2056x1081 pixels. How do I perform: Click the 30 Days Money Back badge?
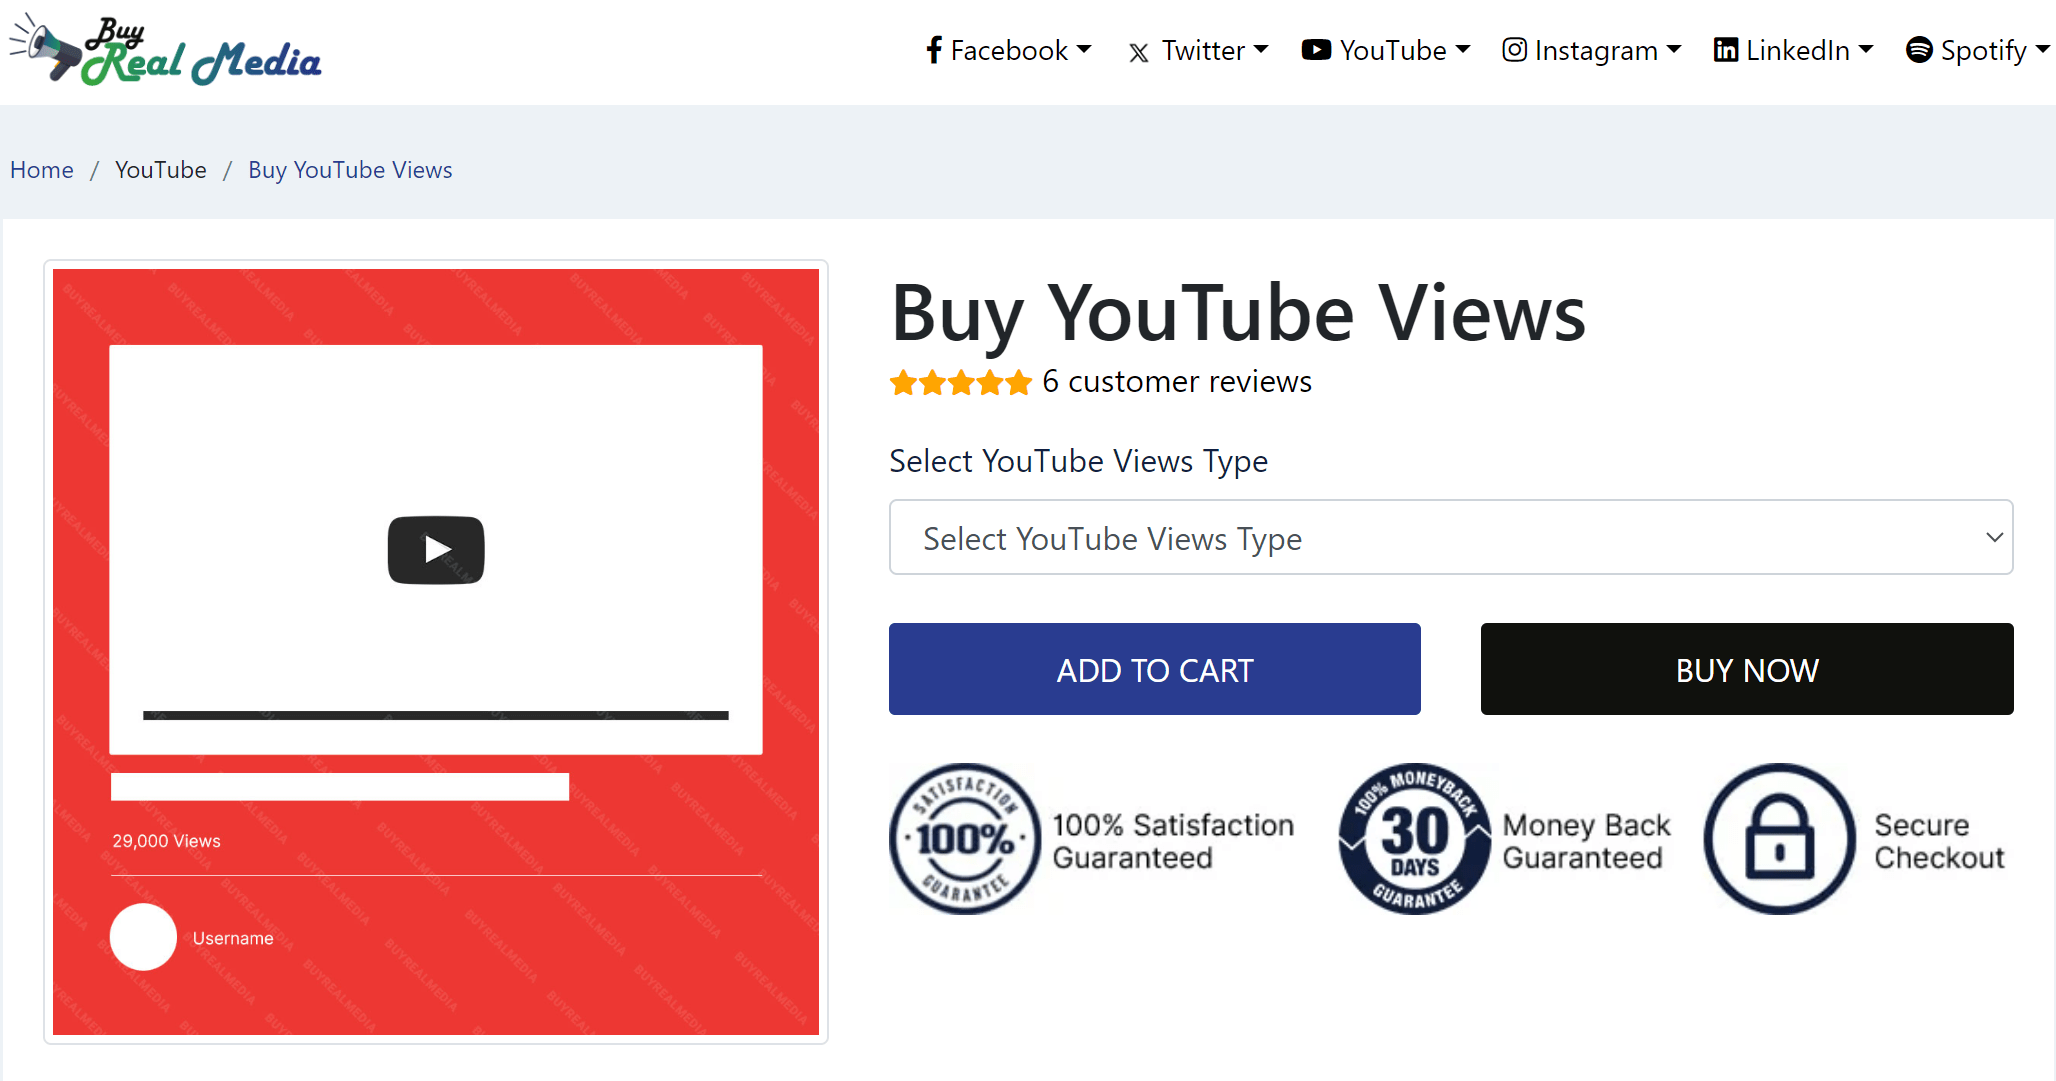tap(1415, 838)
